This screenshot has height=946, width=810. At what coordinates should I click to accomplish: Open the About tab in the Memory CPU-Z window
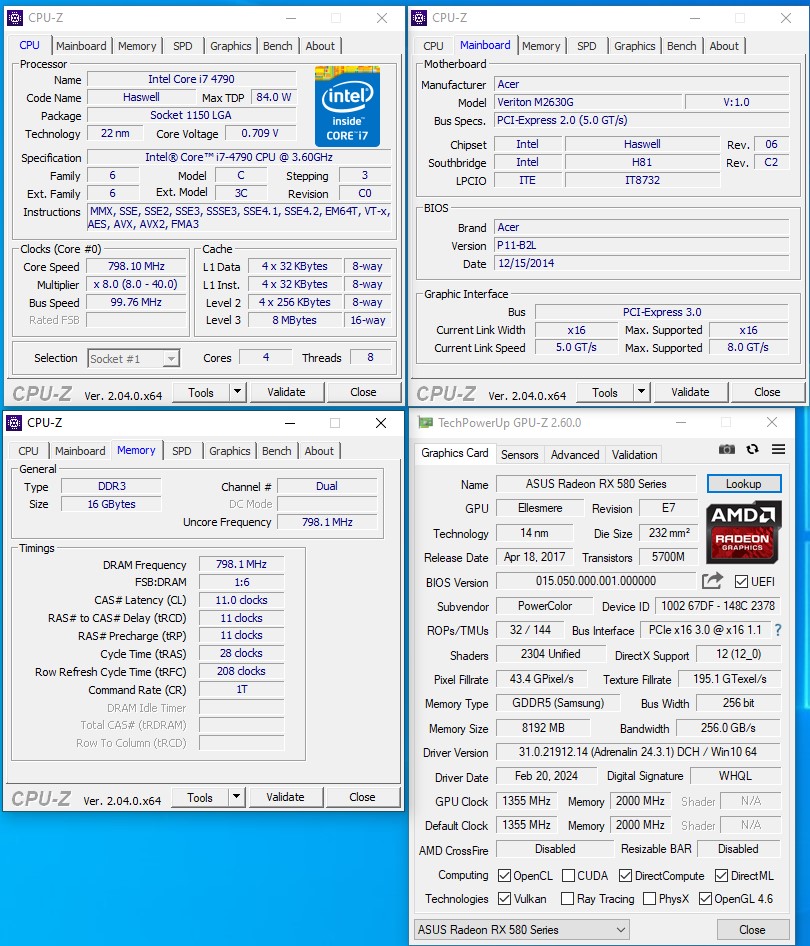[x=319, y=451]
